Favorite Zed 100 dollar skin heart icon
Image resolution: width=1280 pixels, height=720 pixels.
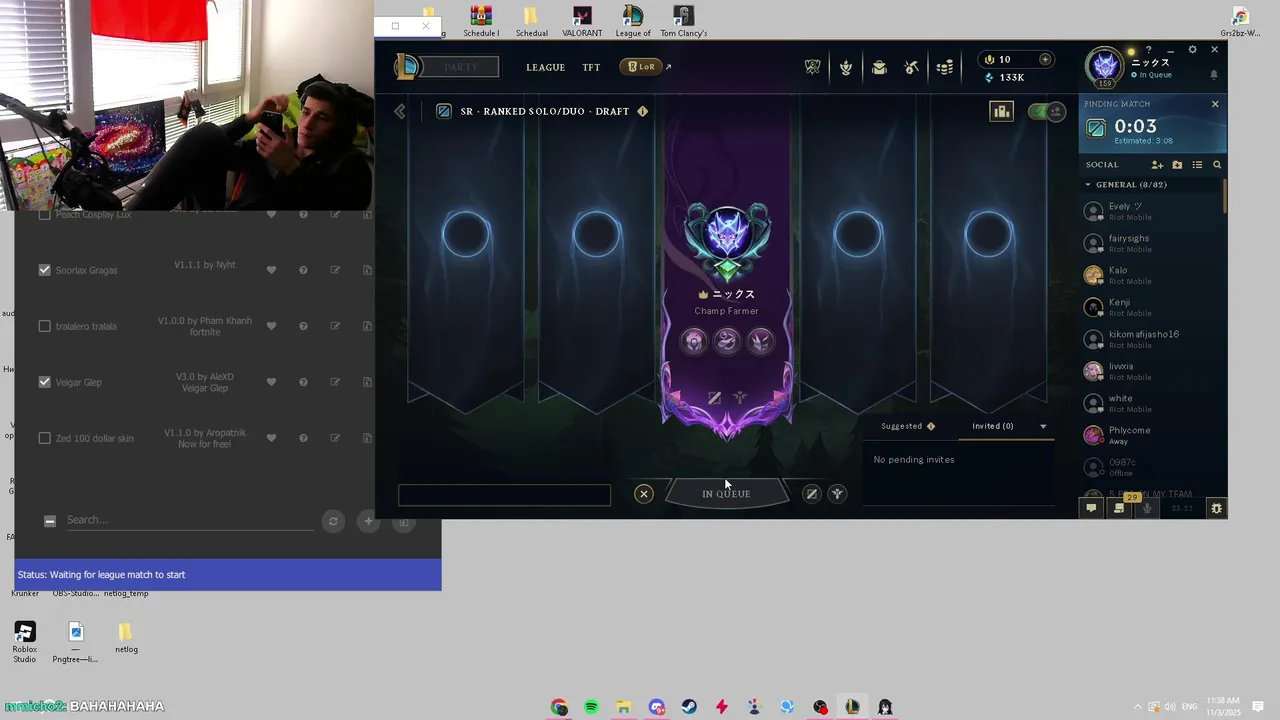coord(271,438)
